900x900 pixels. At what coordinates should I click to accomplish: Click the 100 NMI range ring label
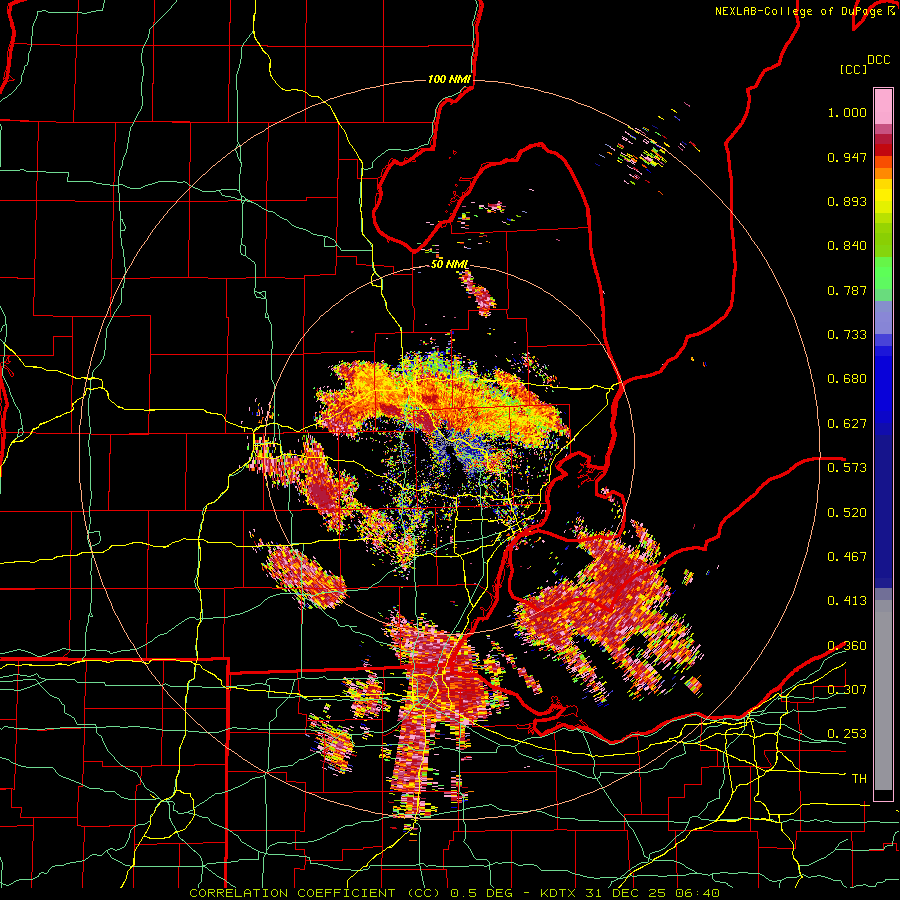[449, 79]
